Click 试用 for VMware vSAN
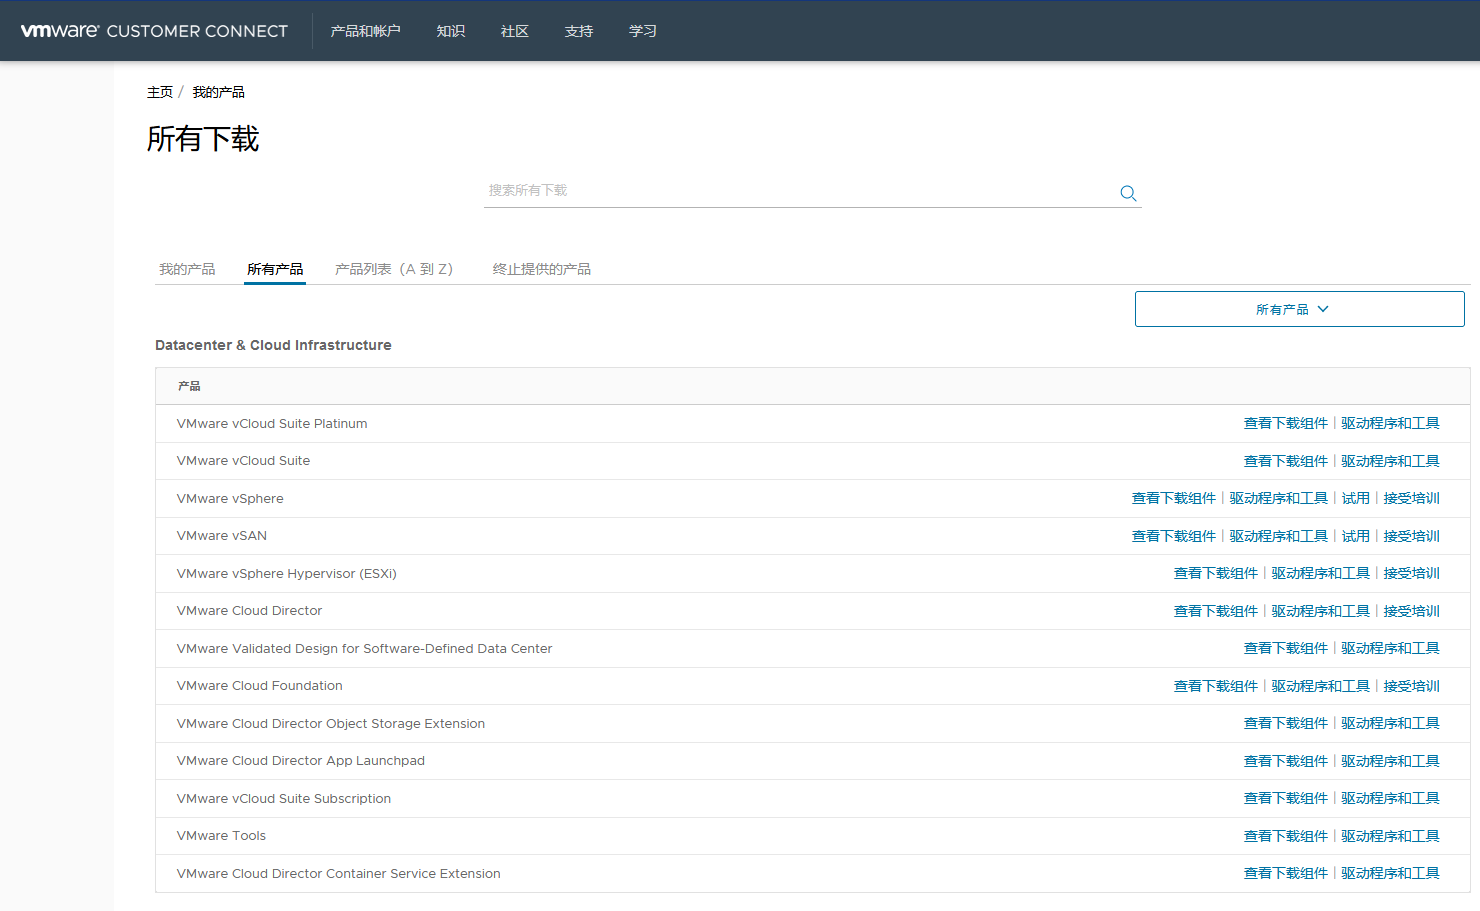 point(1355,536)
